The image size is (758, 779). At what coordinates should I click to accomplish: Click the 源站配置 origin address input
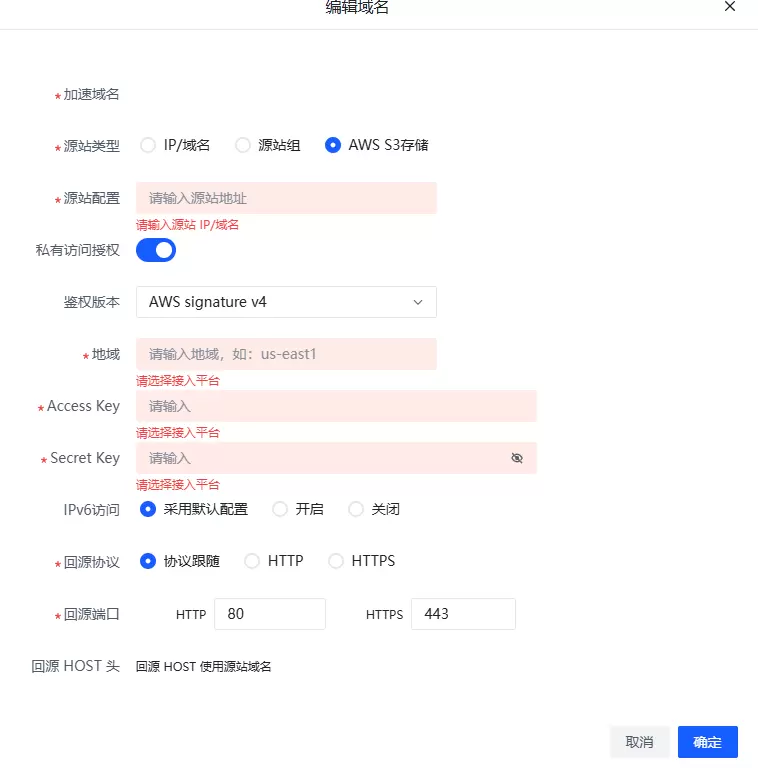click(286, 198)
